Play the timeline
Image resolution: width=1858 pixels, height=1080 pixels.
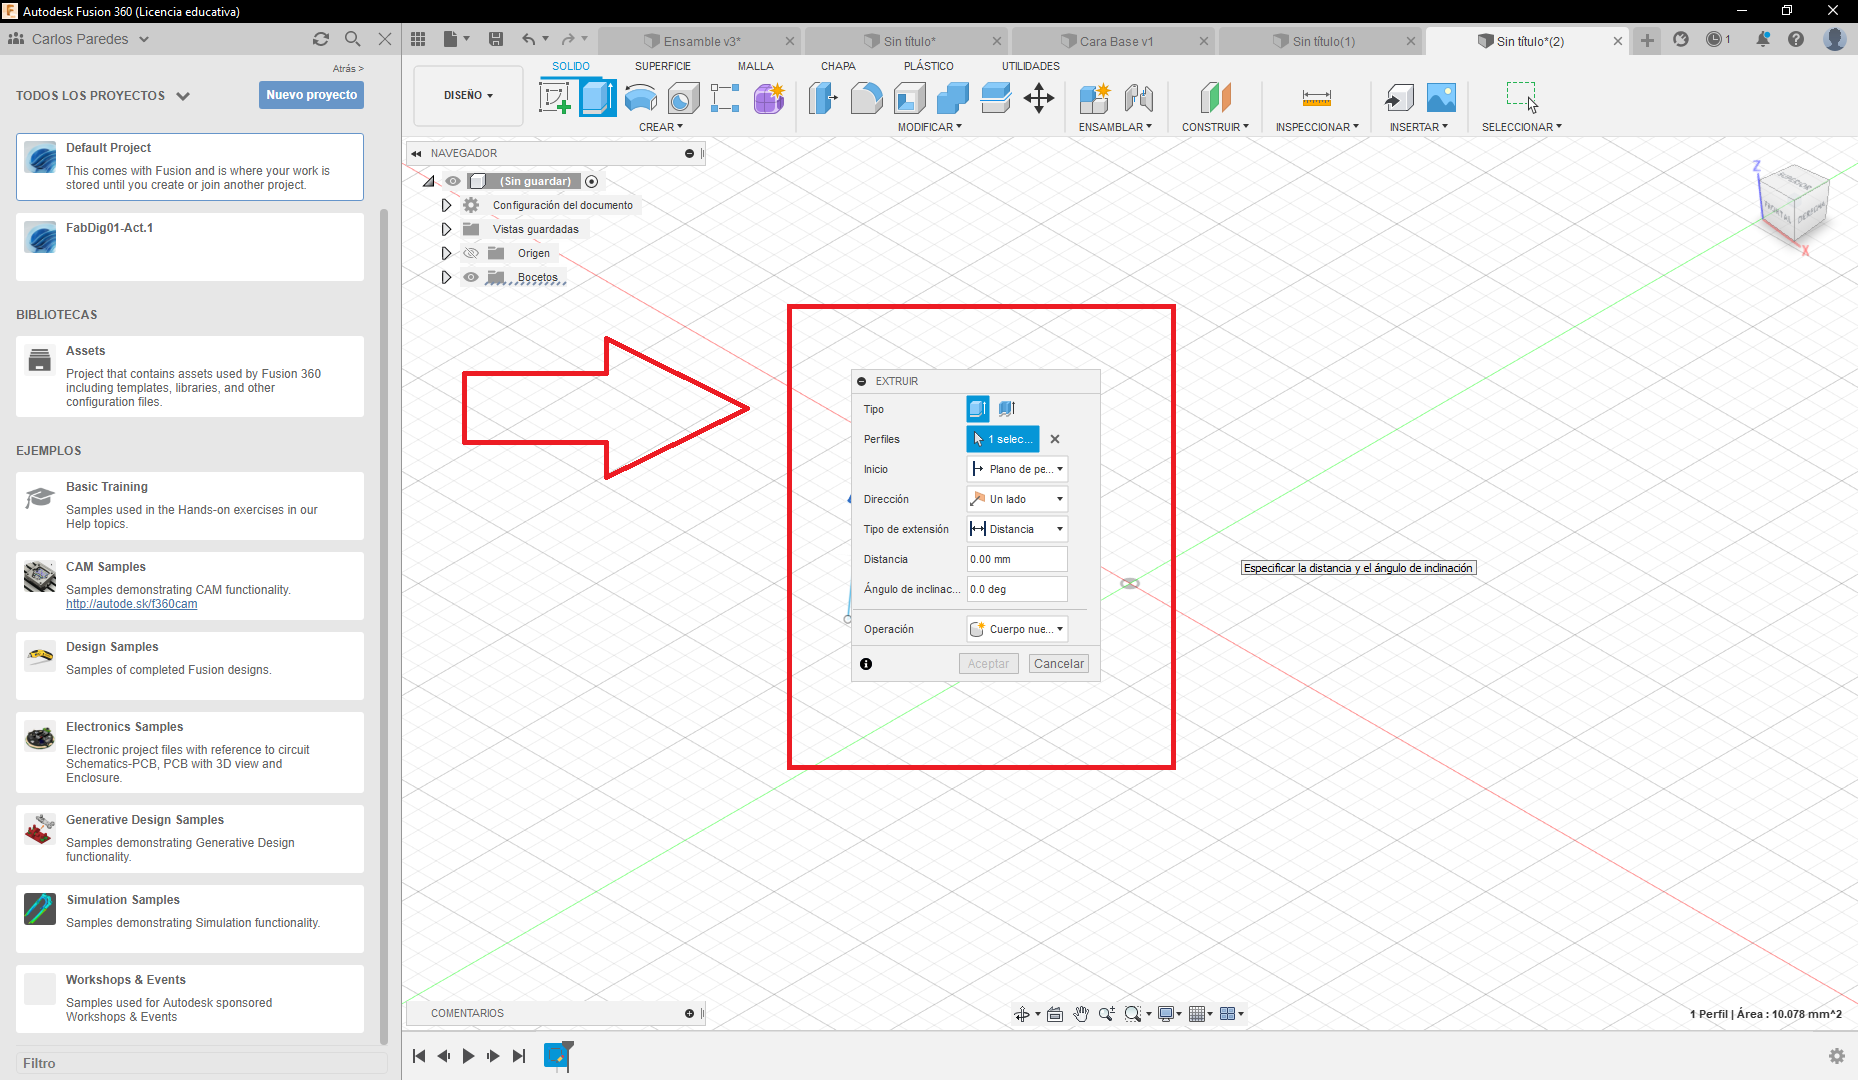click(x=468, y=1056)
